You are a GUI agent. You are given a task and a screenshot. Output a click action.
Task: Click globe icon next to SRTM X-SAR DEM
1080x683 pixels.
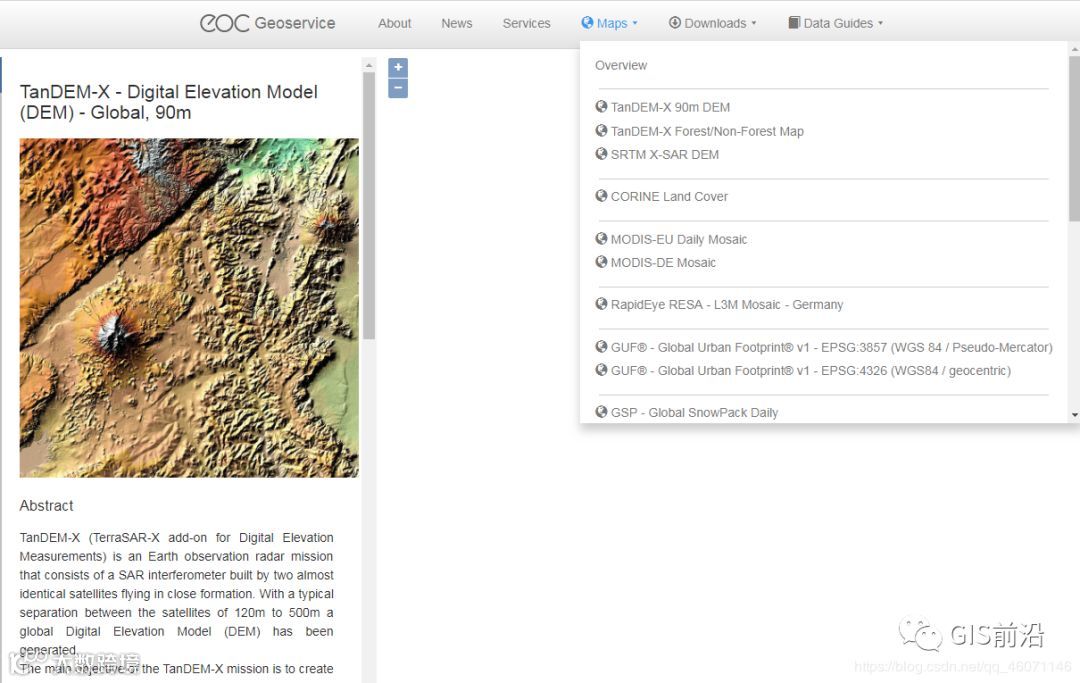tap(601, 154)
